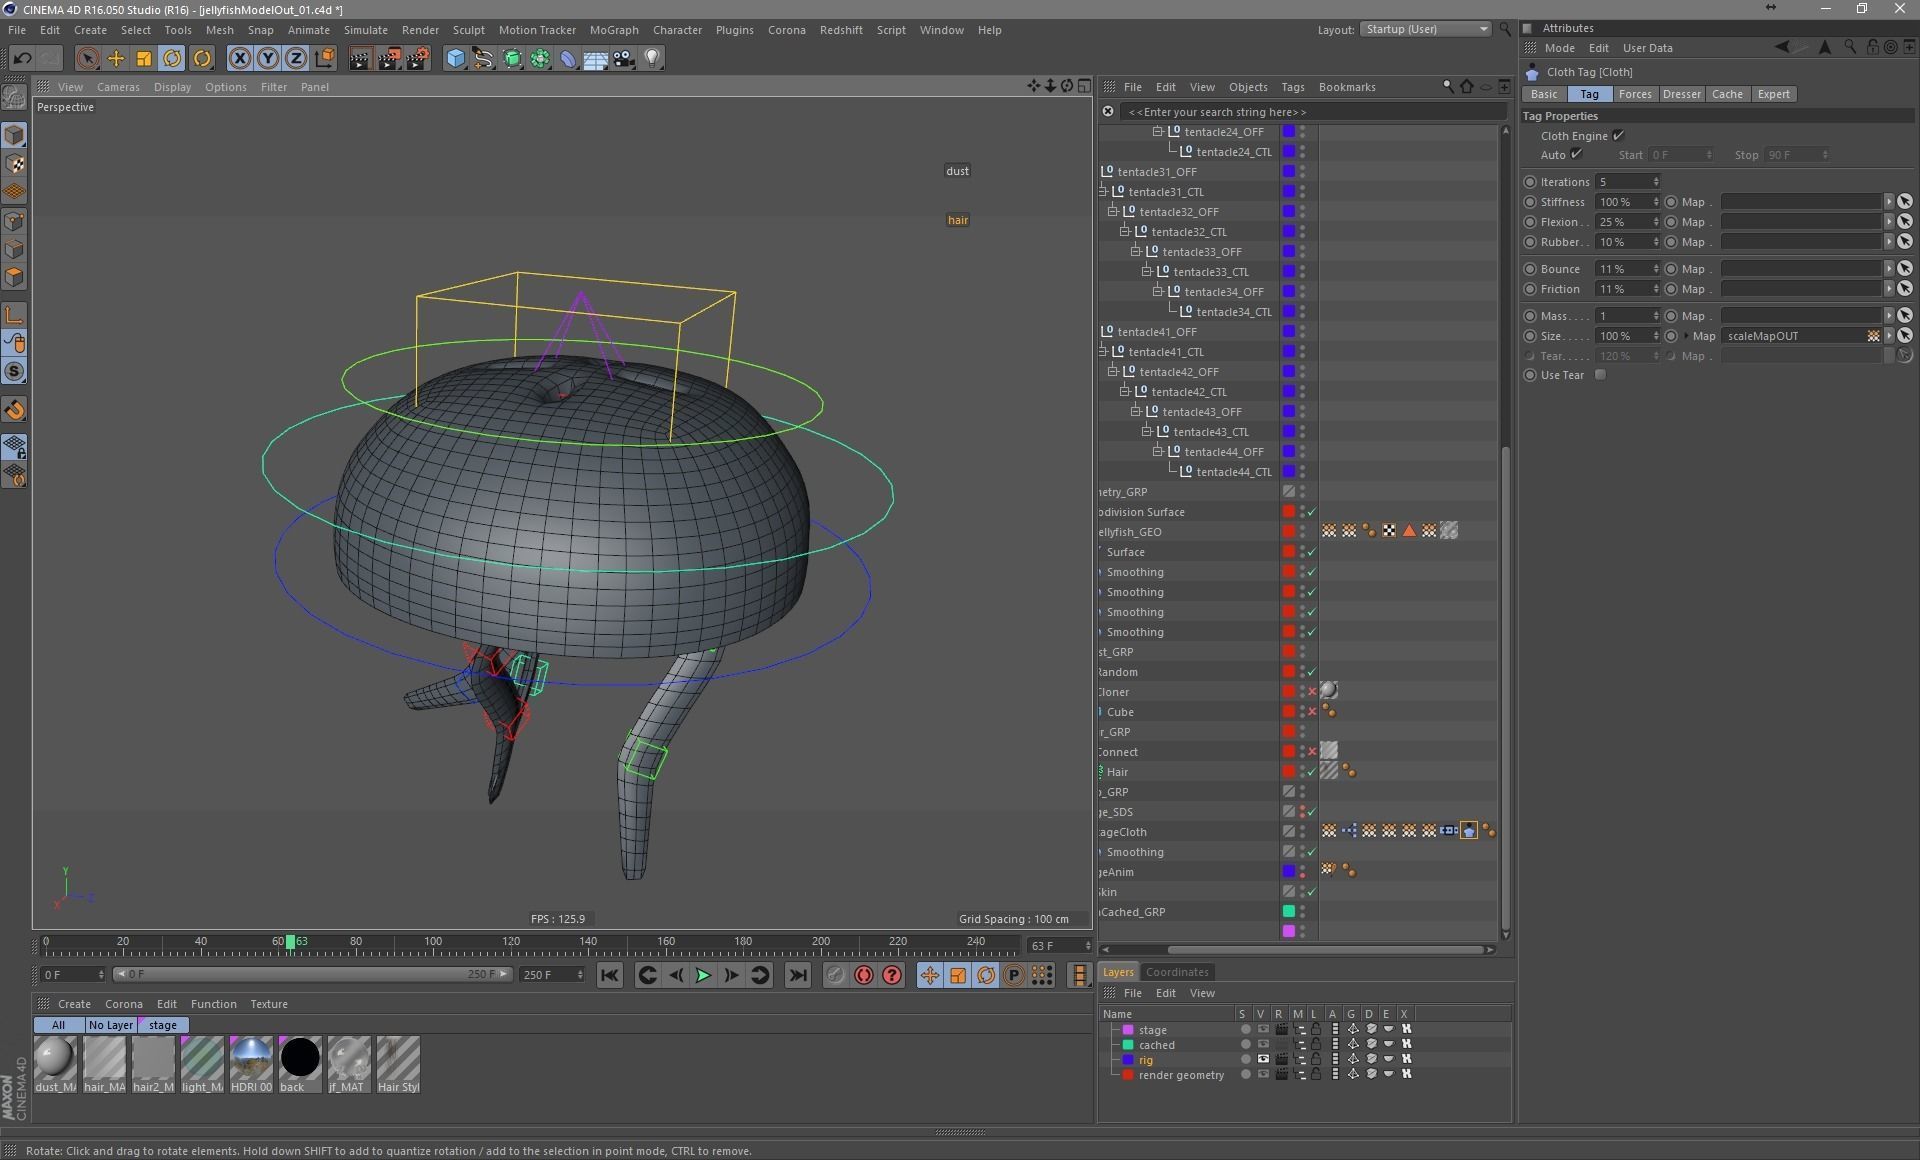
Task: Toggle Parameter keyframe P button
Action: point(1014,975)
